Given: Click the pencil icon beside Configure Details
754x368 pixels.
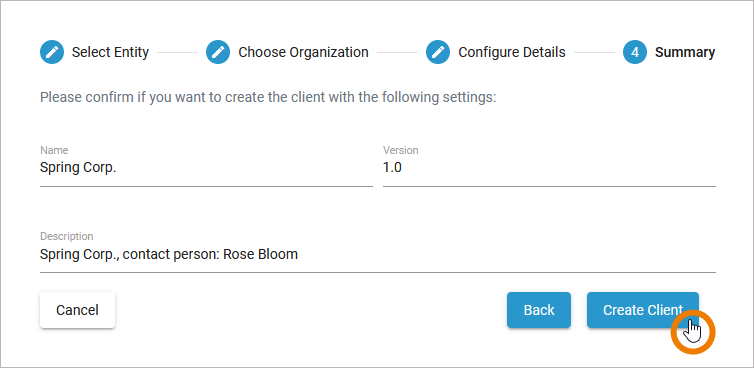Looking at the screenshot, I should 438,52.
